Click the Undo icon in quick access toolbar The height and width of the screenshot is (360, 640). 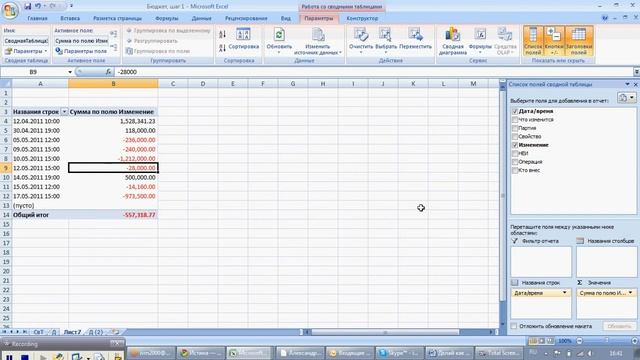38,6
